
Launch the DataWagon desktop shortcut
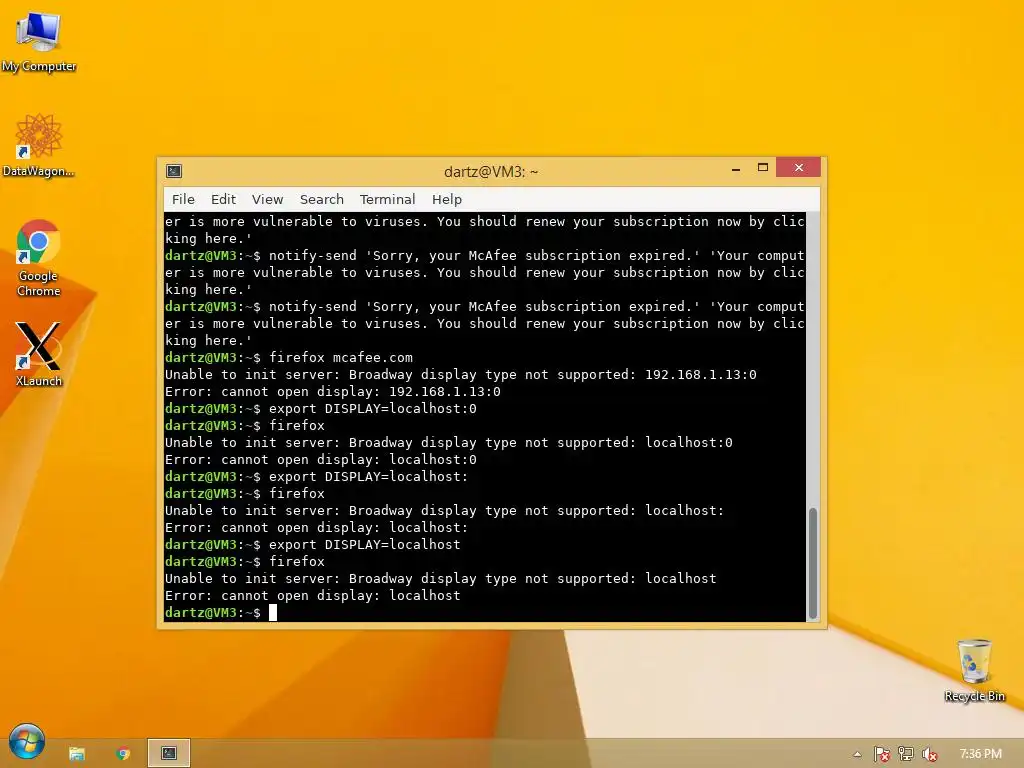(x=39, y=145)
